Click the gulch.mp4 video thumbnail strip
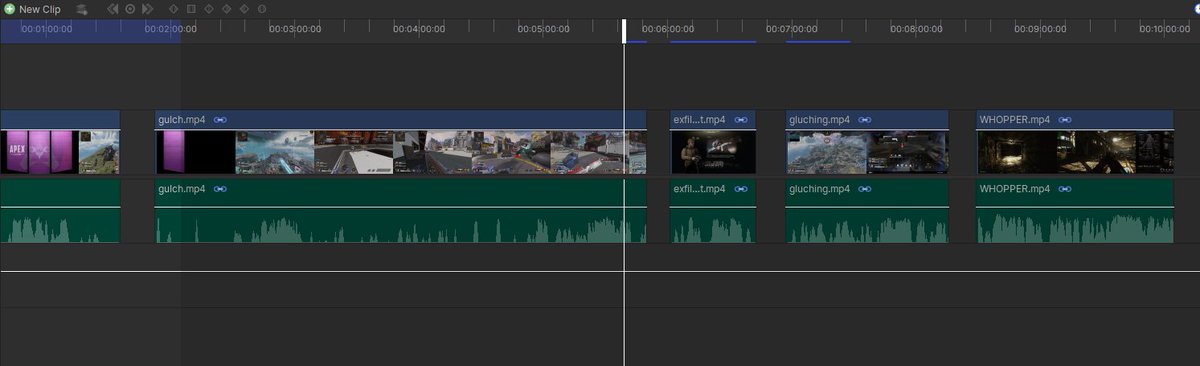The image size is (1200, 366). click(401, 152)
